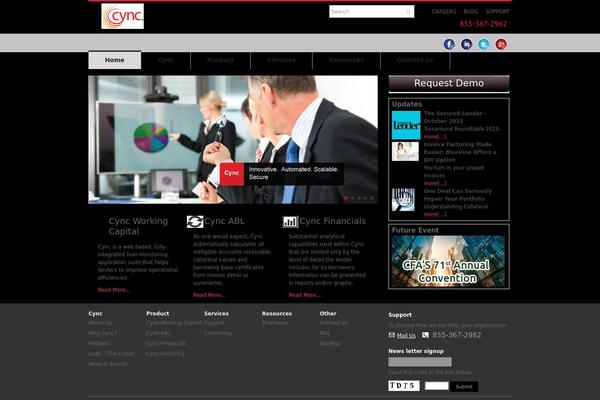
Task: Click Read More under Cync Financials
Action: coord(305,295)
